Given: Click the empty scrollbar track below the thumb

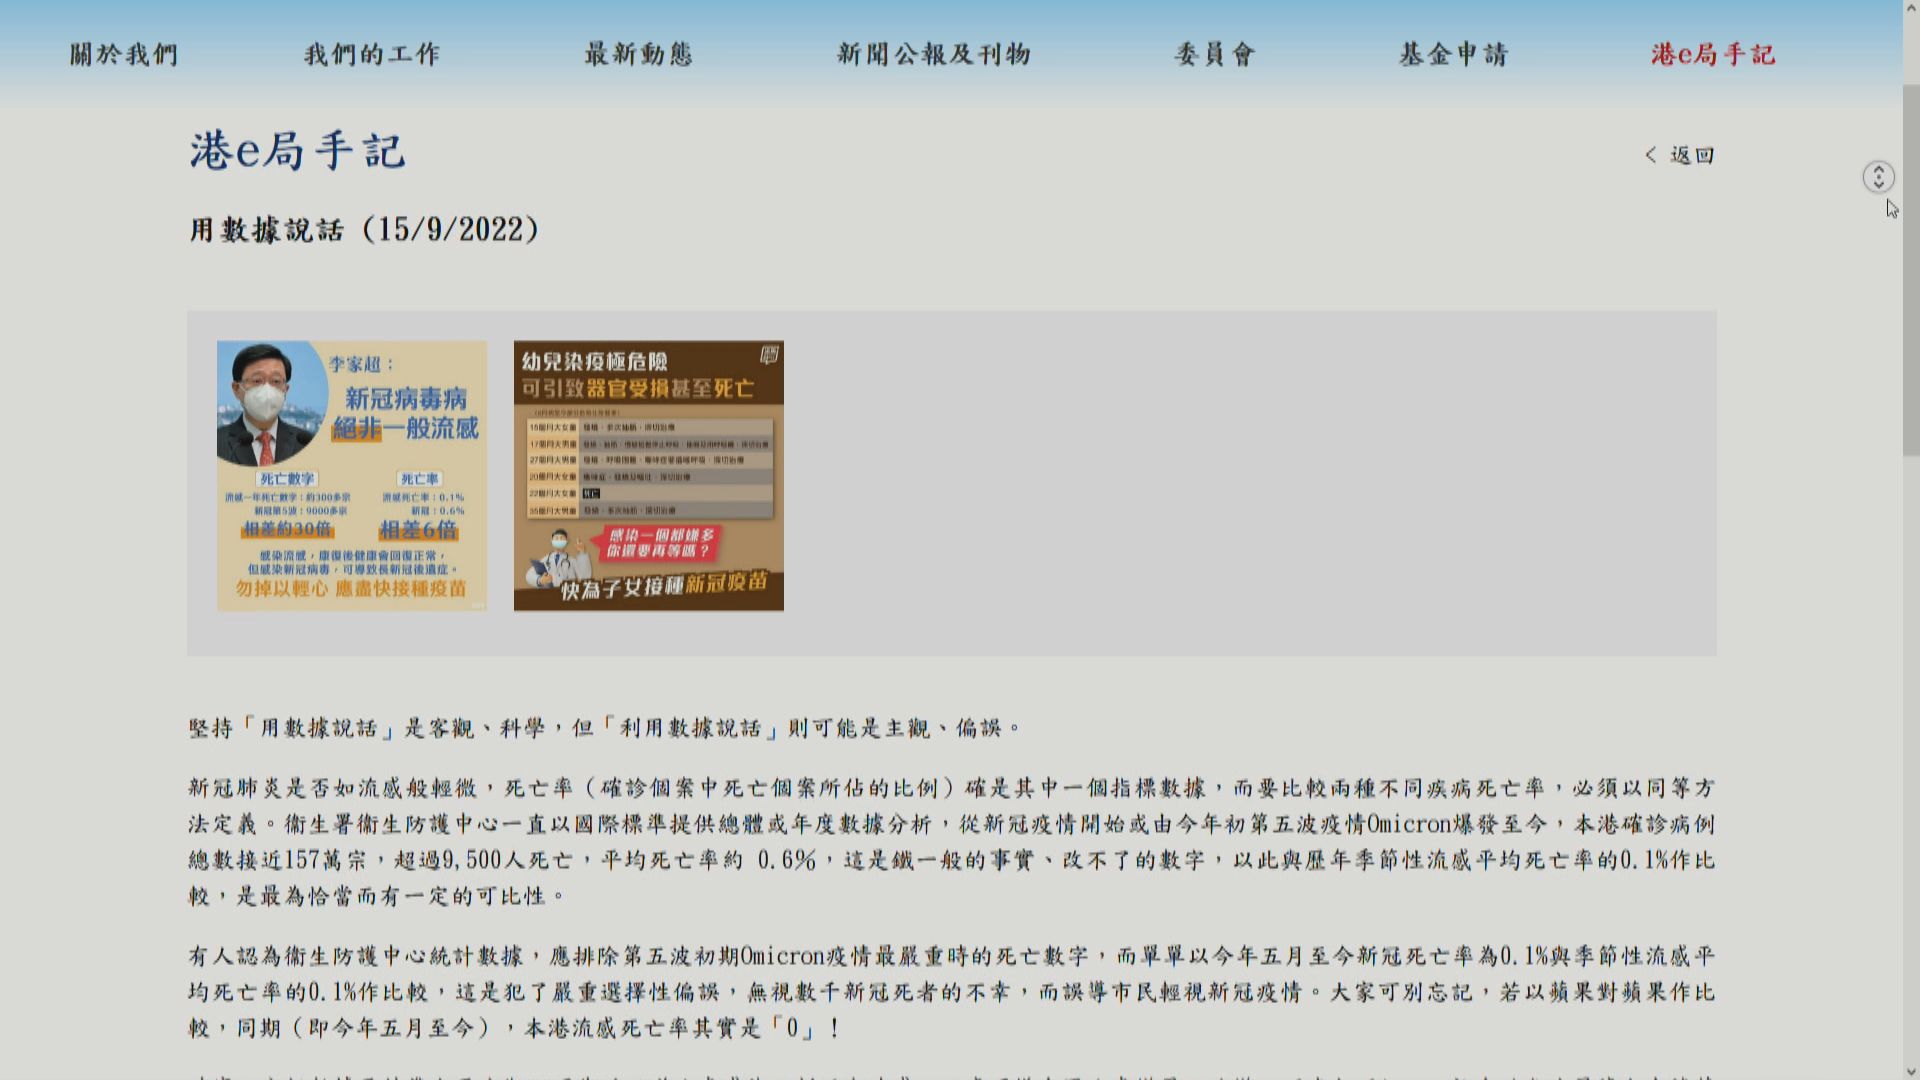Looking at the screenshot, I should [1910, 760].
